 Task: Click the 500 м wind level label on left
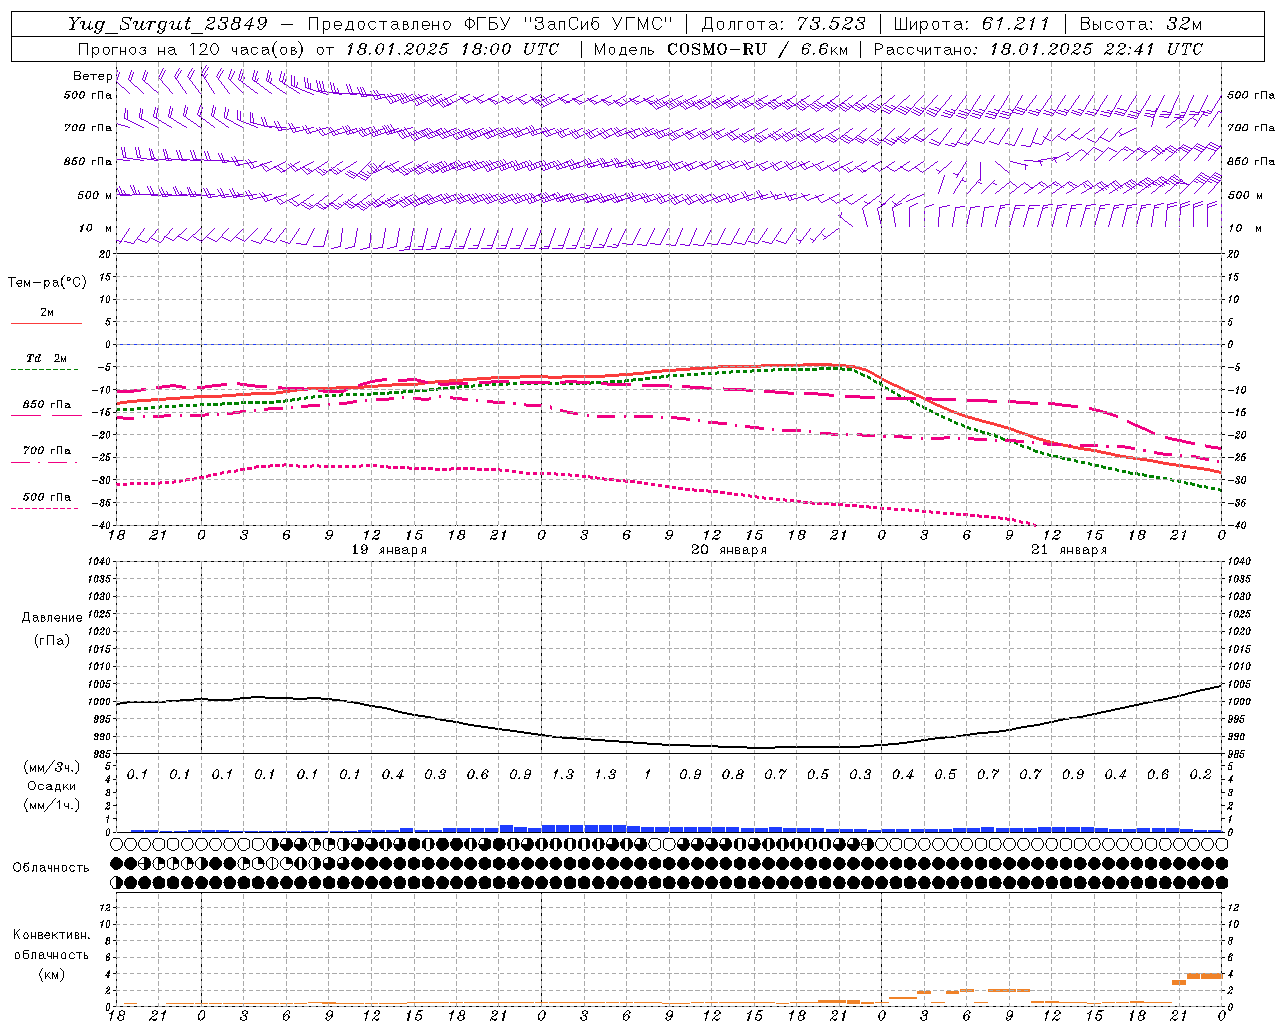95,195
